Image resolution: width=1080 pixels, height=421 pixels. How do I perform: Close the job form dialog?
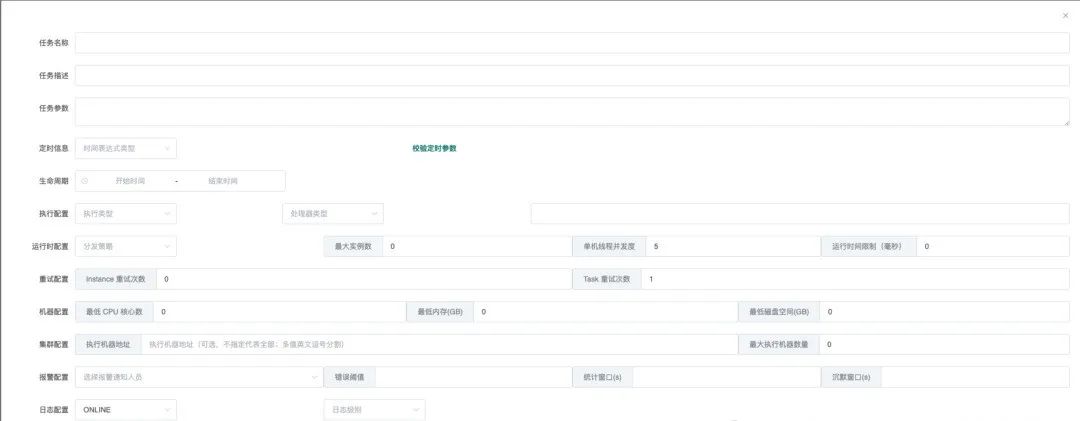1065,15
